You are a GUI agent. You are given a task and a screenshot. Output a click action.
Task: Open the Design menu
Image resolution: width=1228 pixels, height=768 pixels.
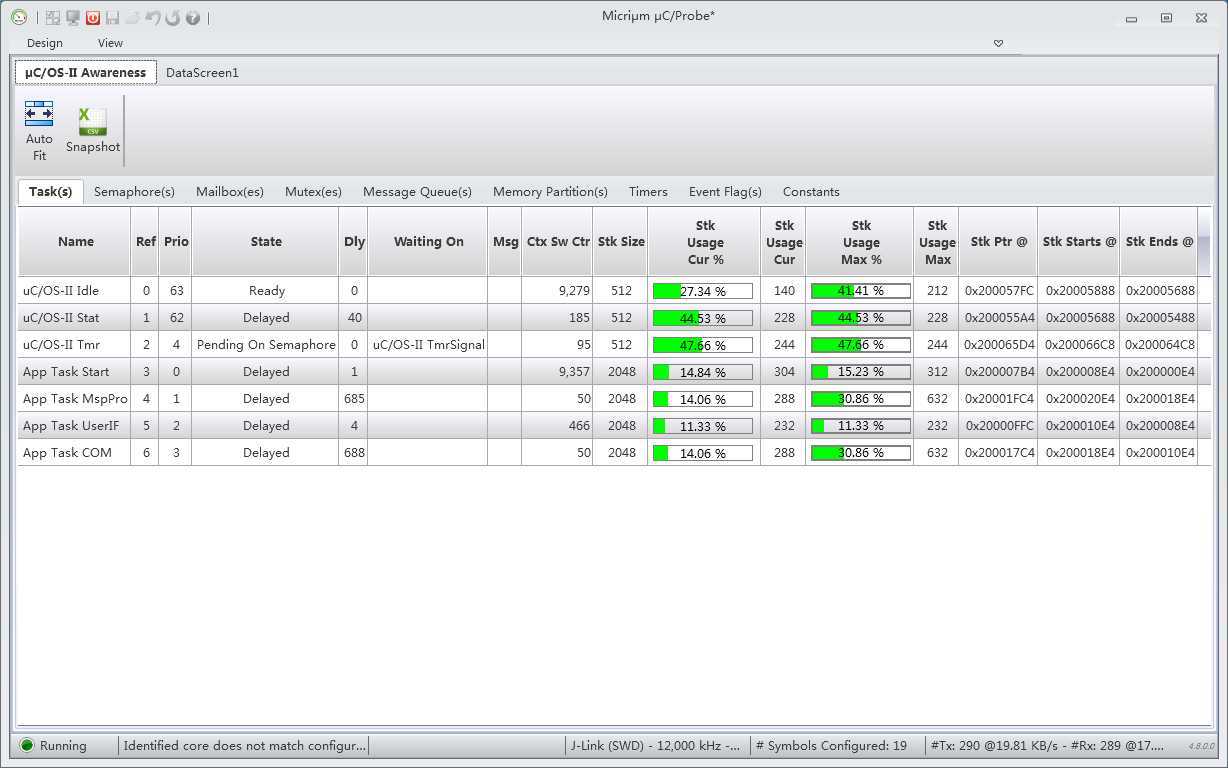click(x=45, y=43)
